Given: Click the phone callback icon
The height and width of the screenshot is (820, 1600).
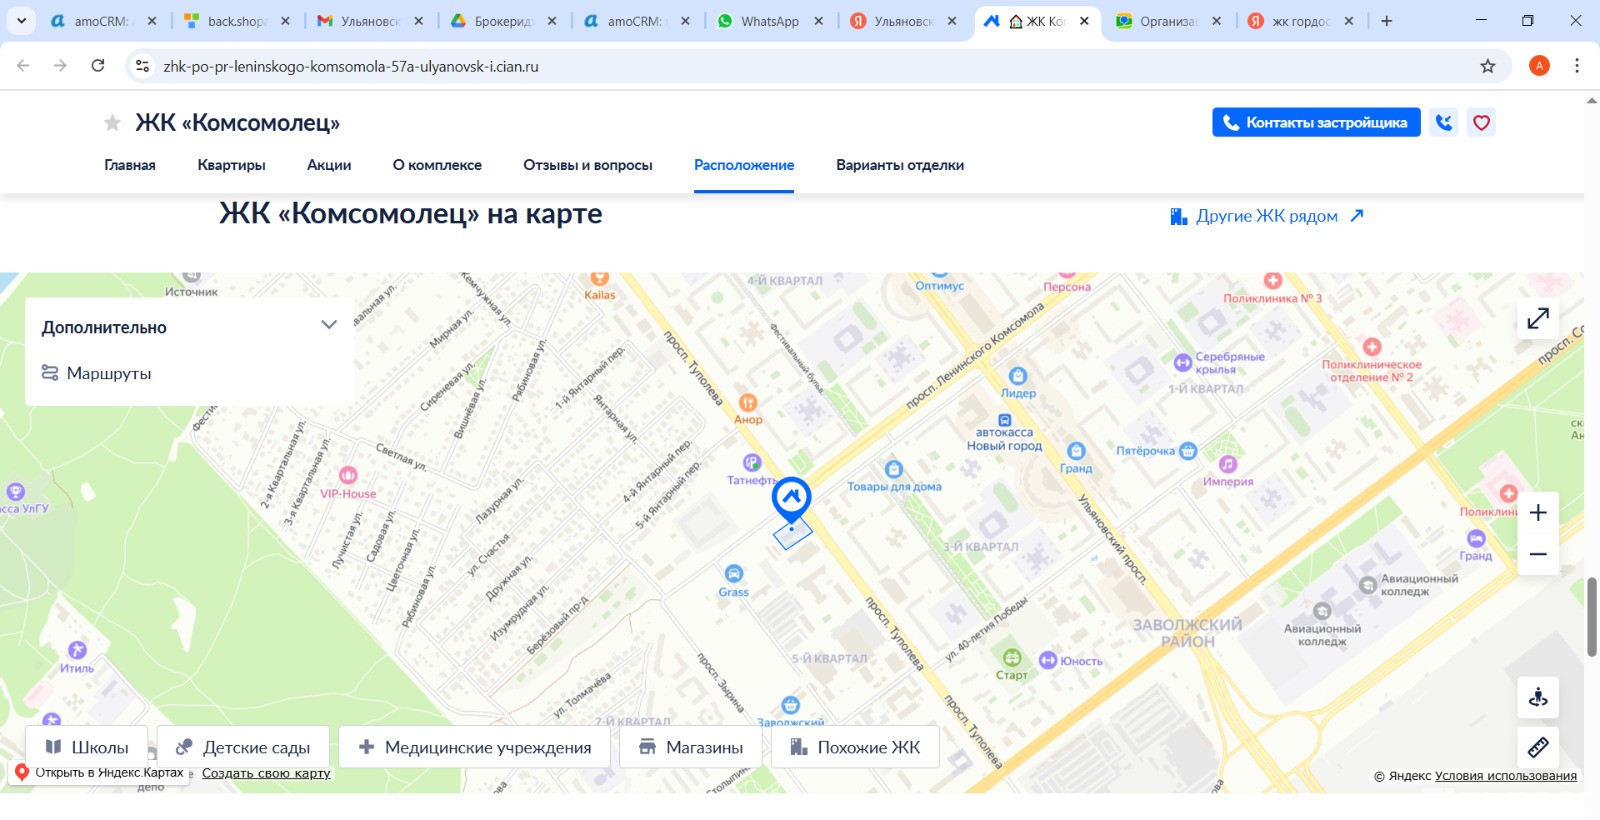Looking at the screenshot, I should pos(1443,123).
